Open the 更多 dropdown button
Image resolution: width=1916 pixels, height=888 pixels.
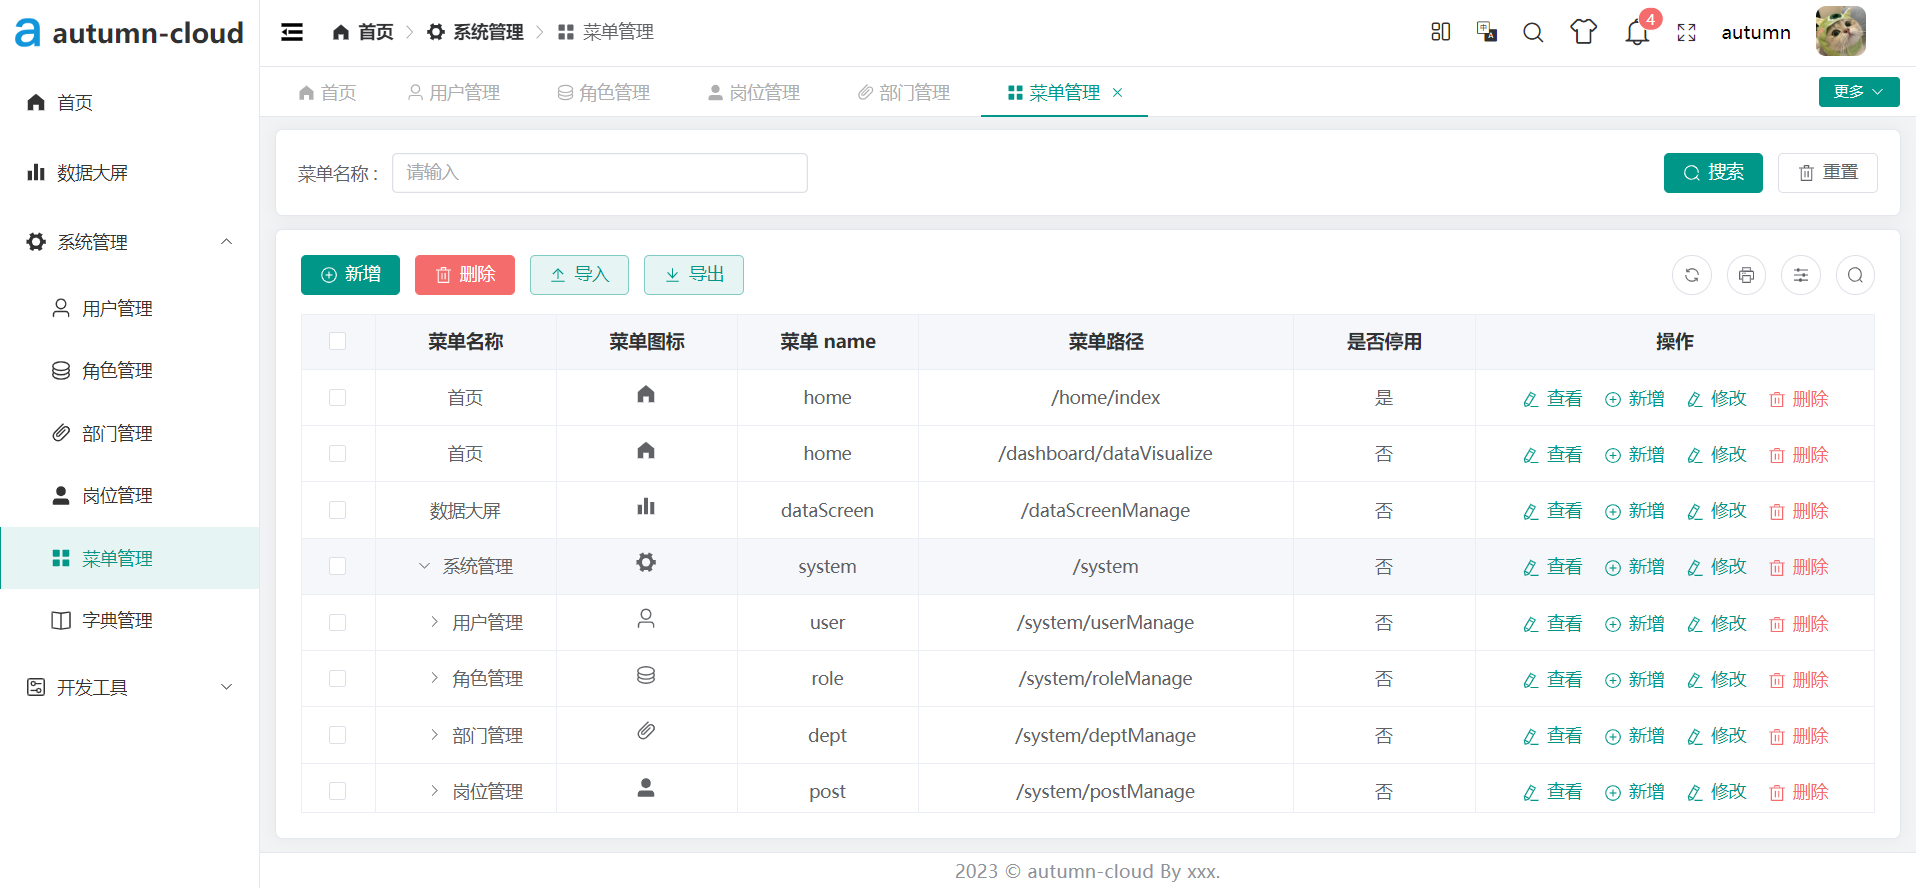coord(1859,92)
